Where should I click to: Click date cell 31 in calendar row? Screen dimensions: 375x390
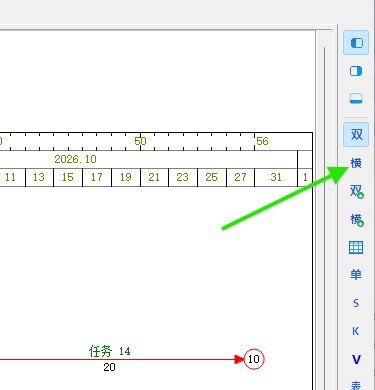pyautogui.click(x=276, y=177)
